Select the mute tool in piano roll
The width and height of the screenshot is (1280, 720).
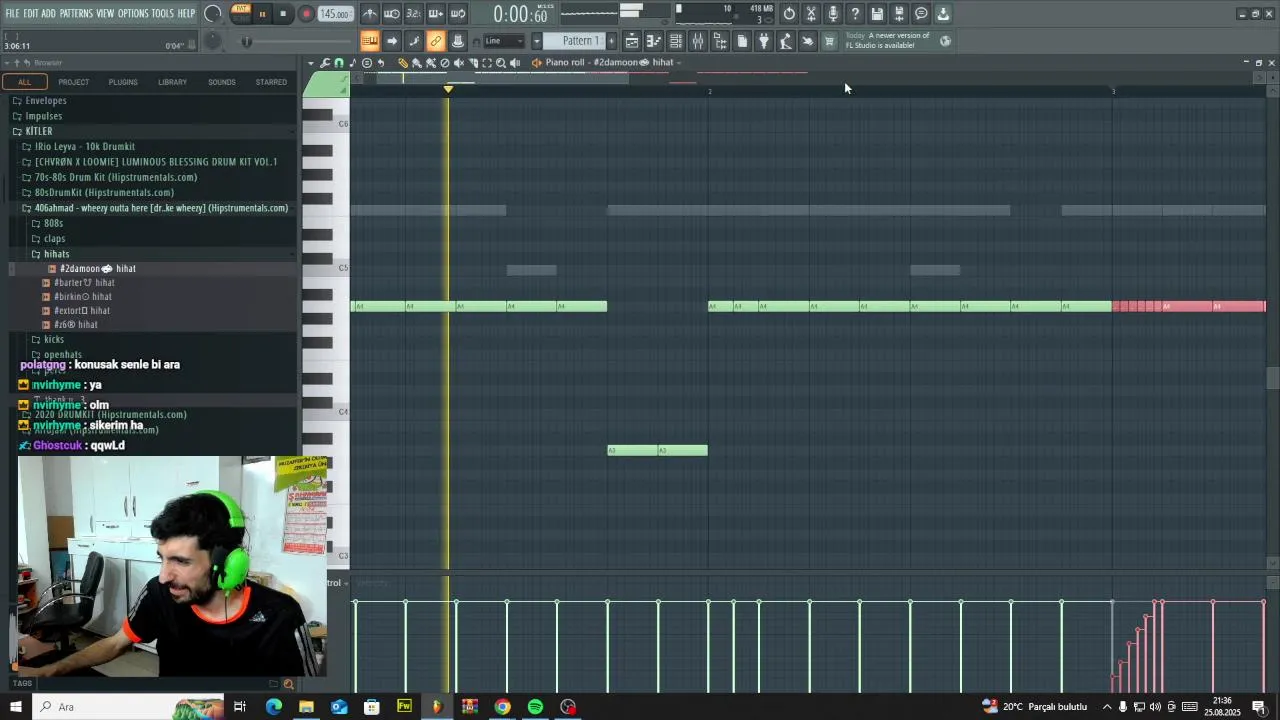459,63
